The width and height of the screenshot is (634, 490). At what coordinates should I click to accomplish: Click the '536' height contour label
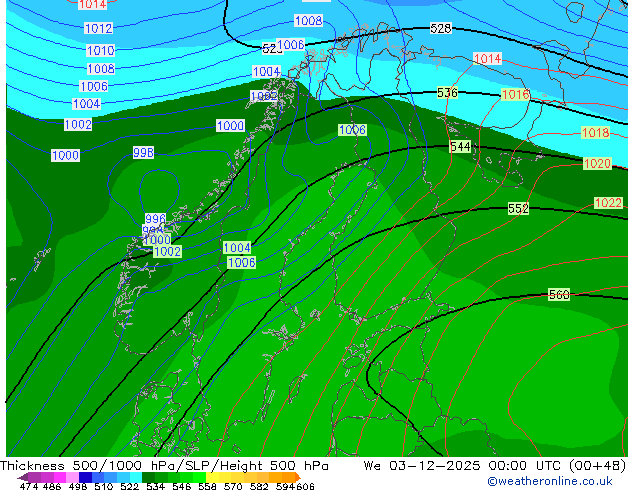coord(447,93)
